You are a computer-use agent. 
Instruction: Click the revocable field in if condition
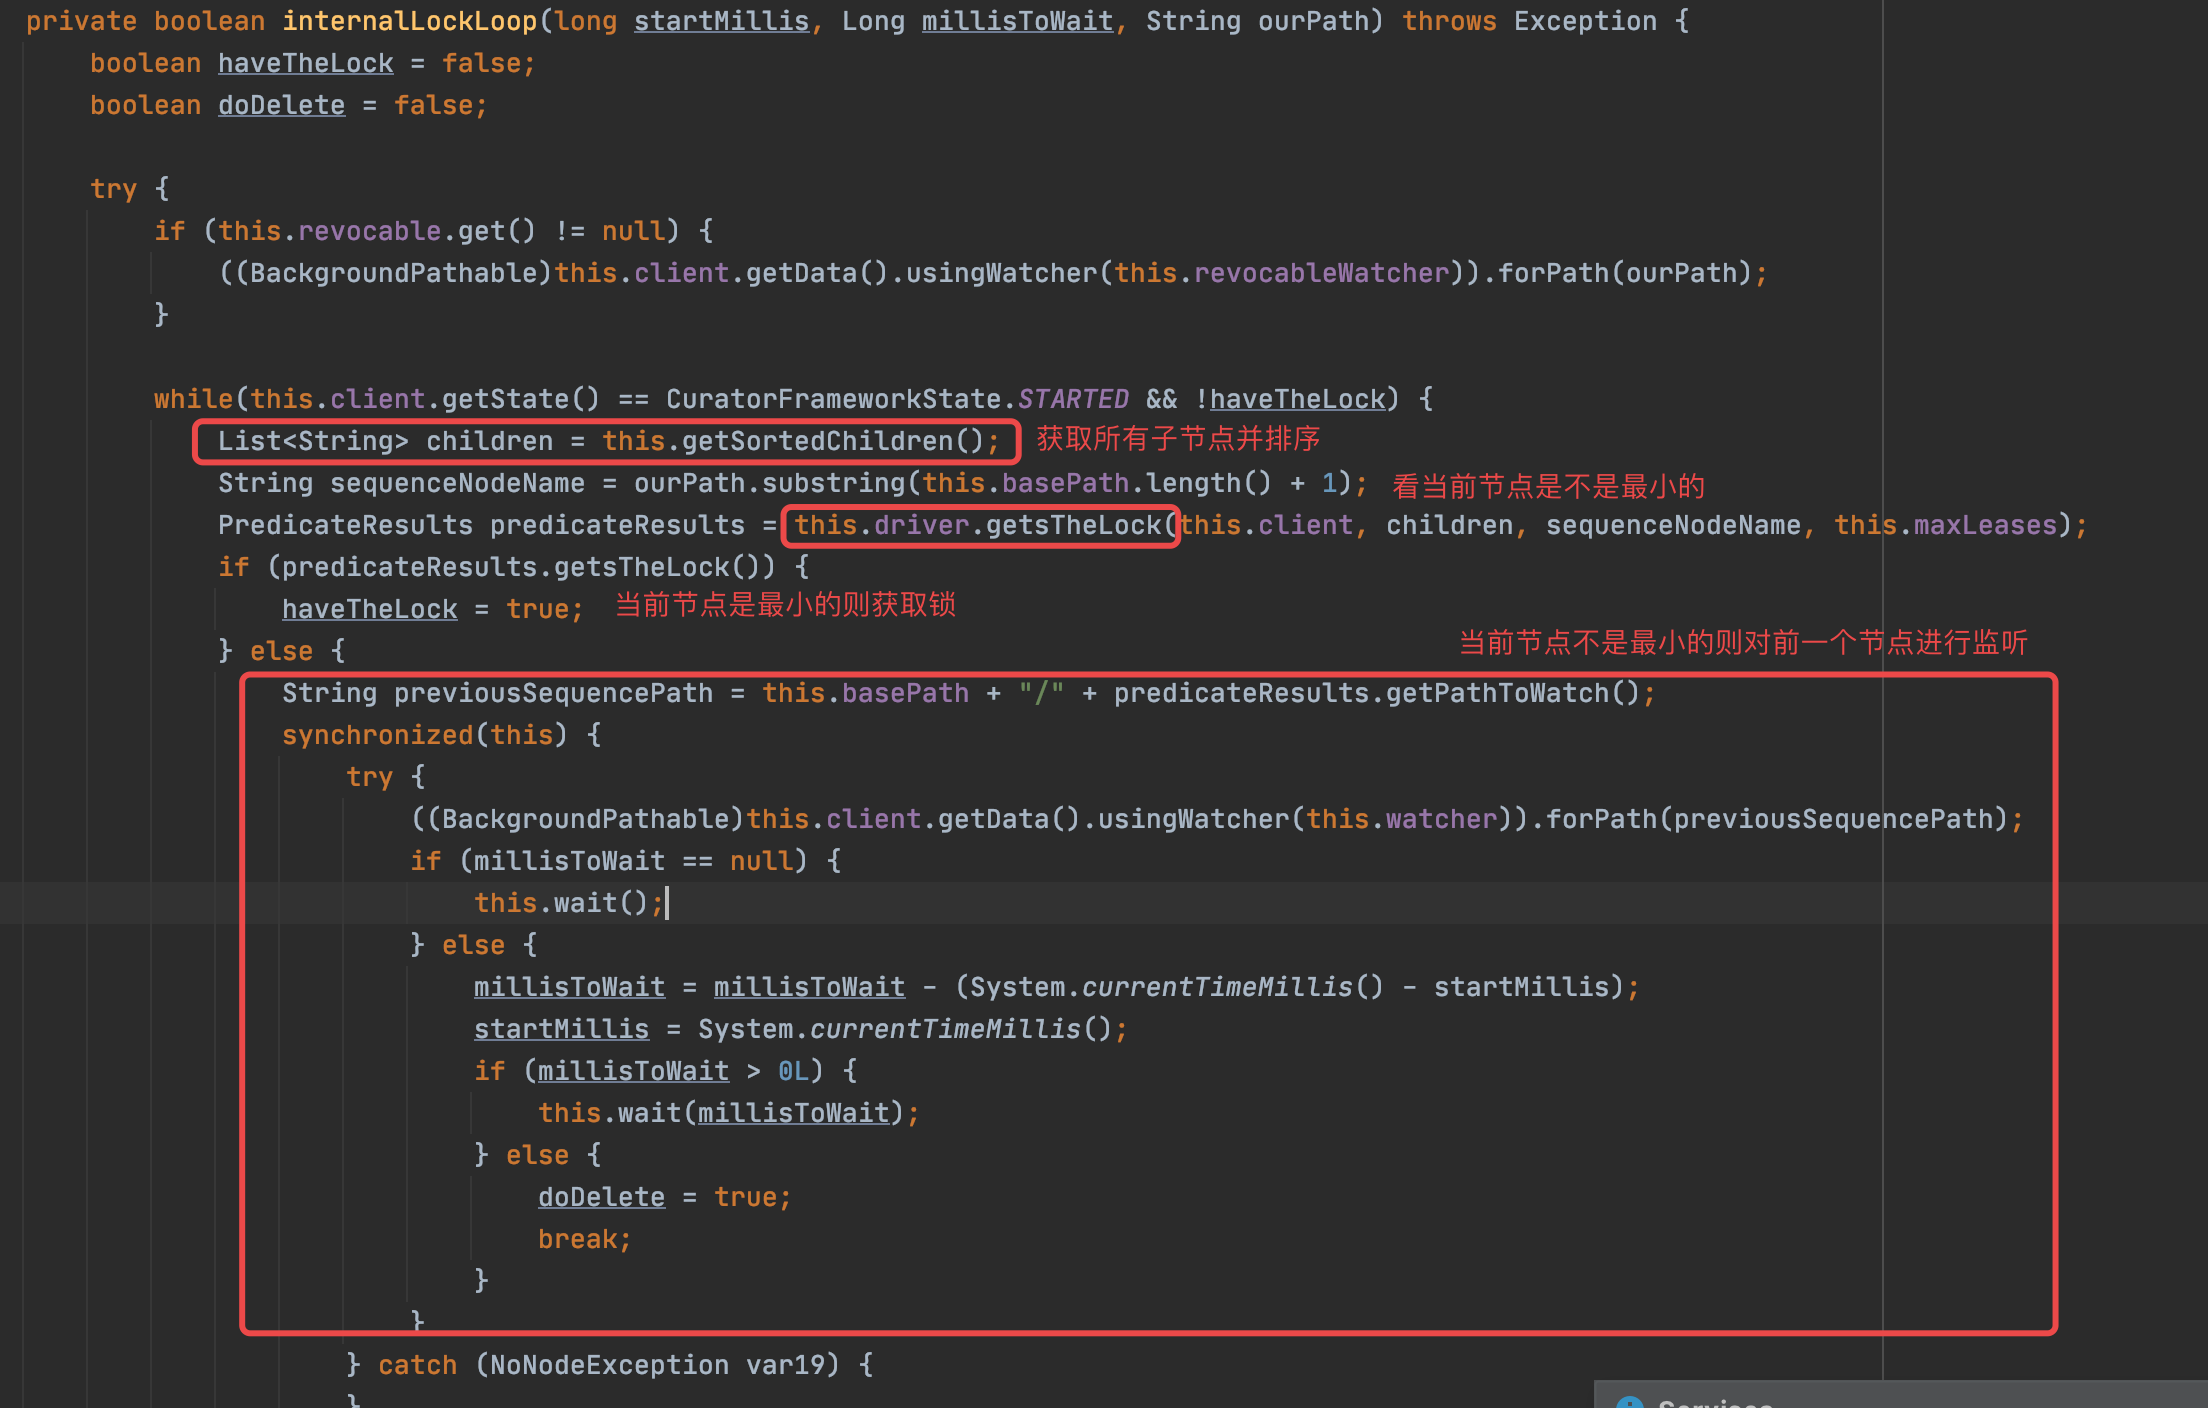(370, 231)
